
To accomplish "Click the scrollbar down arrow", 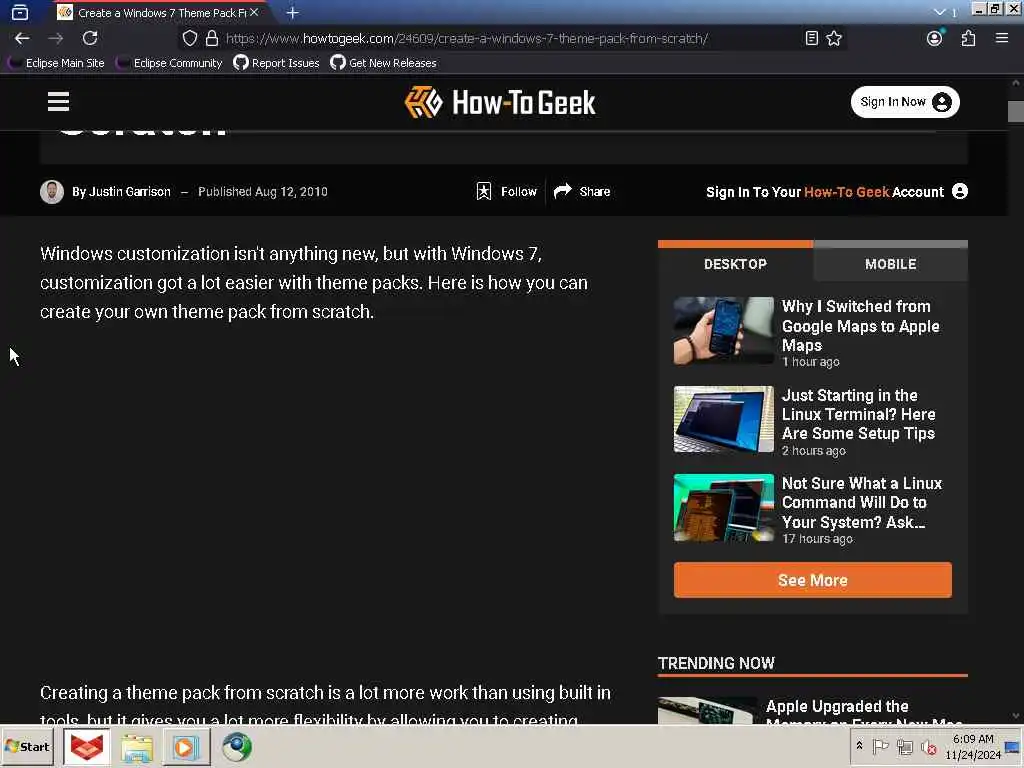I will click(1016, 716).
